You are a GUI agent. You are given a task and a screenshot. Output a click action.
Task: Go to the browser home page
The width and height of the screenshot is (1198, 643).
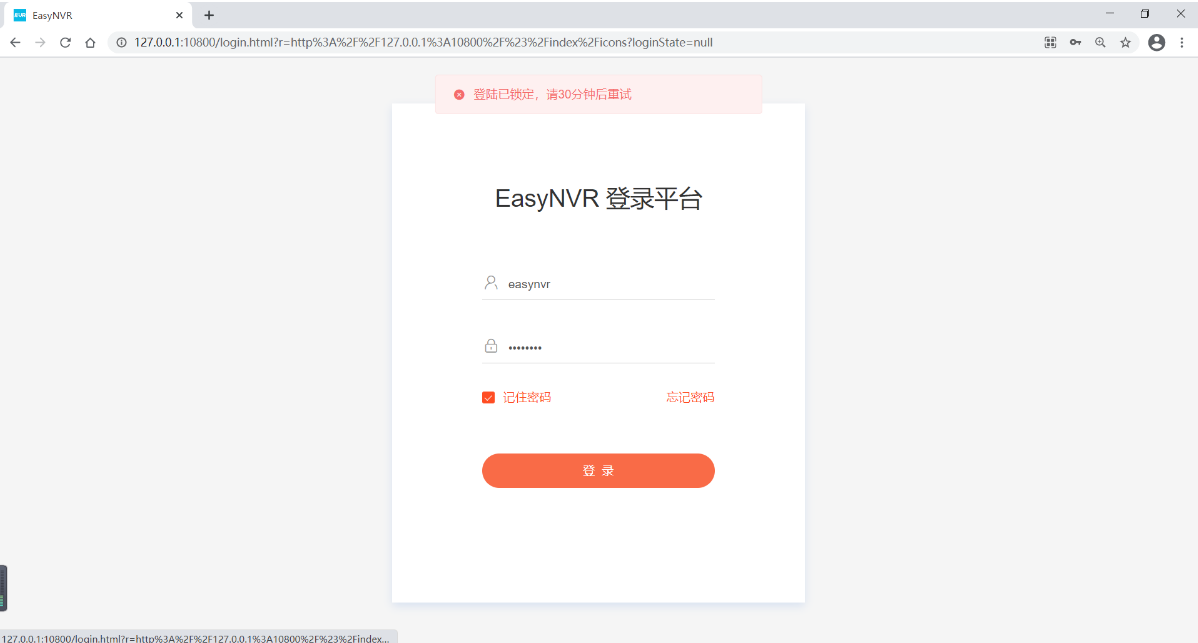tap(90, 43)
